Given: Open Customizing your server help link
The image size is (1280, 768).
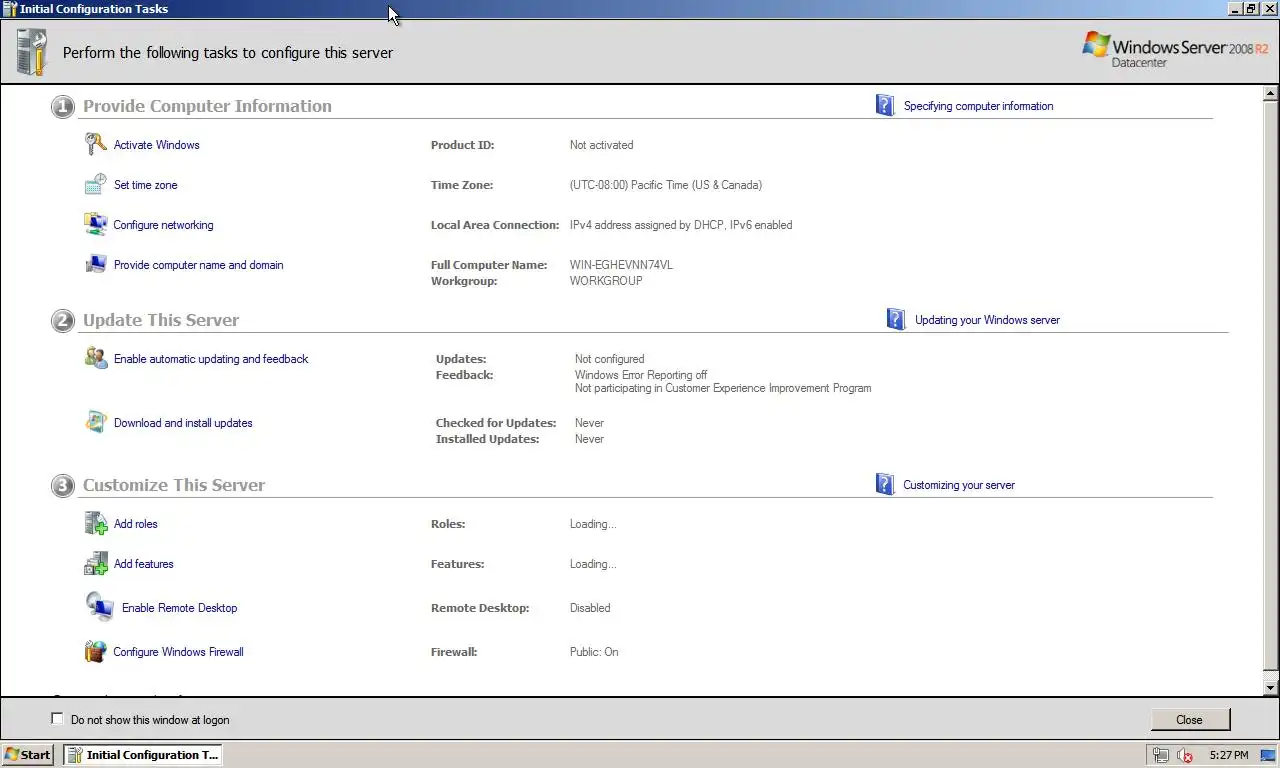Looking at the screenshot, I should [x=959, y=485].
